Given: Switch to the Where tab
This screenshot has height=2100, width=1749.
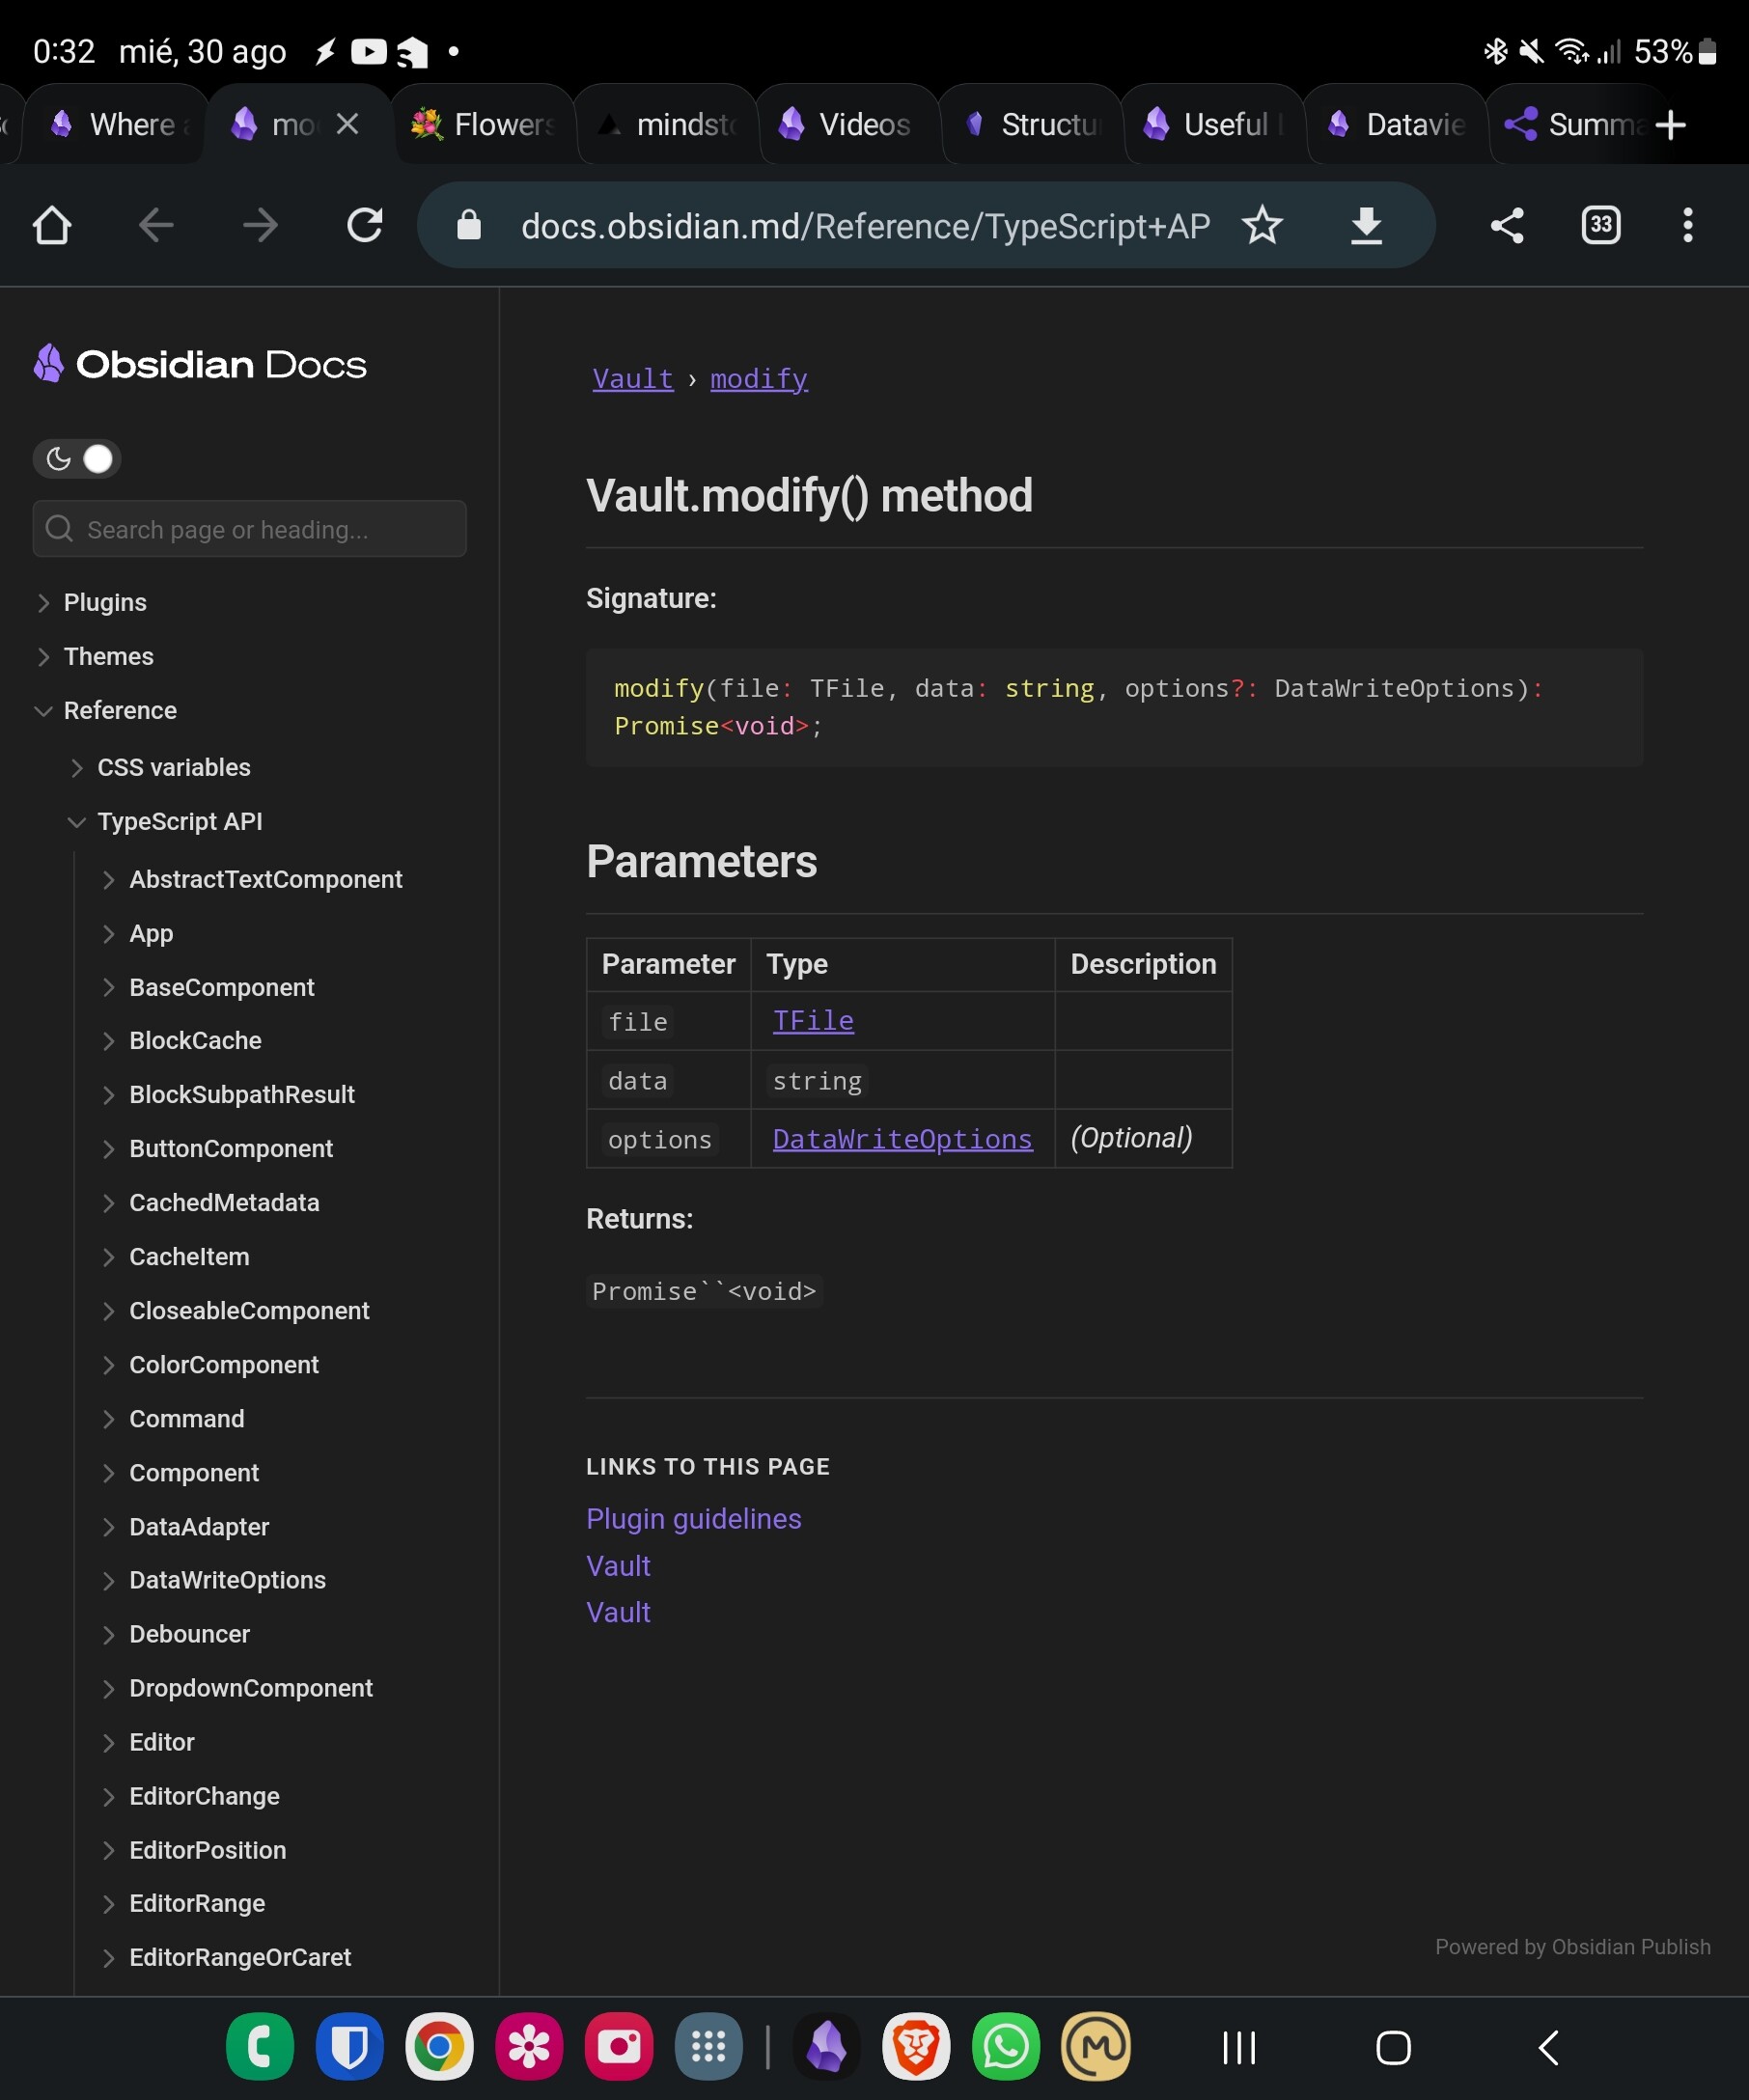Looking at the screenshot, I should point(114,124).
